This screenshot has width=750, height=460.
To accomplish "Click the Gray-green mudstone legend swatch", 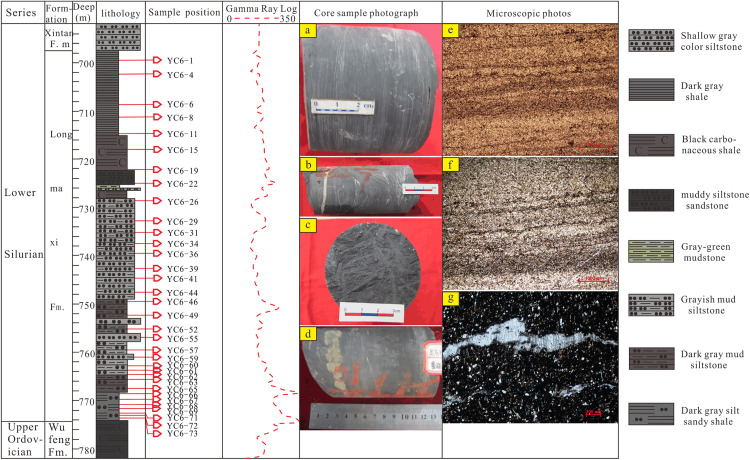I will 651,252.
